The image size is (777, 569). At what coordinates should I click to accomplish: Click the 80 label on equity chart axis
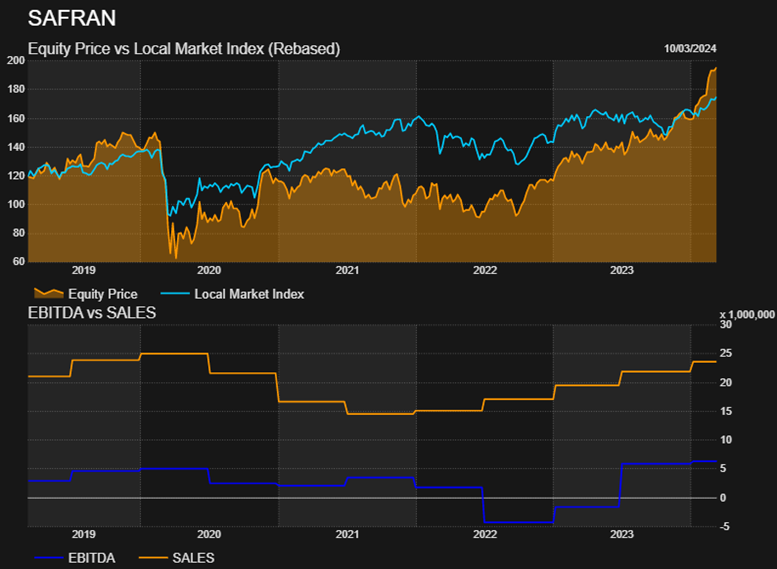point(18,233)
